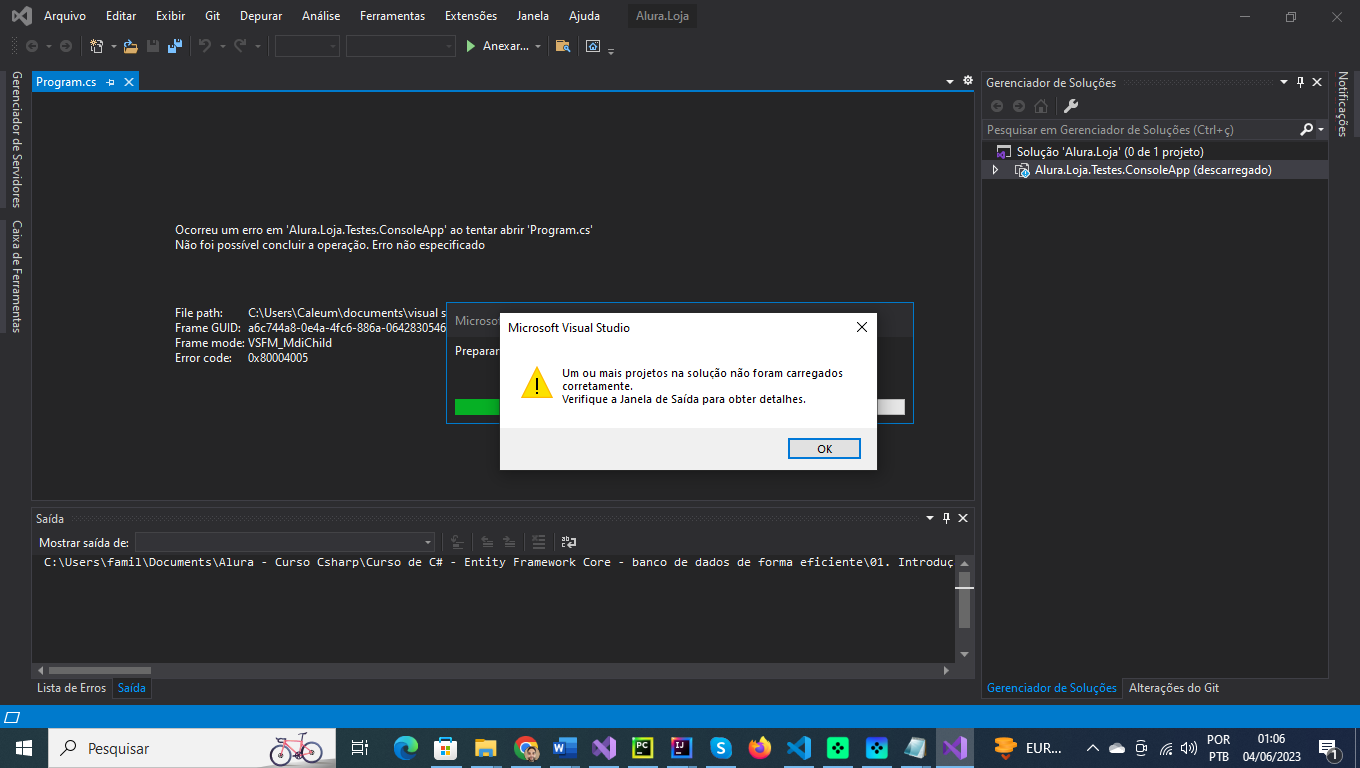Open the document list dropdown above the editor
1360x768 pixels.
pos(950,82)
